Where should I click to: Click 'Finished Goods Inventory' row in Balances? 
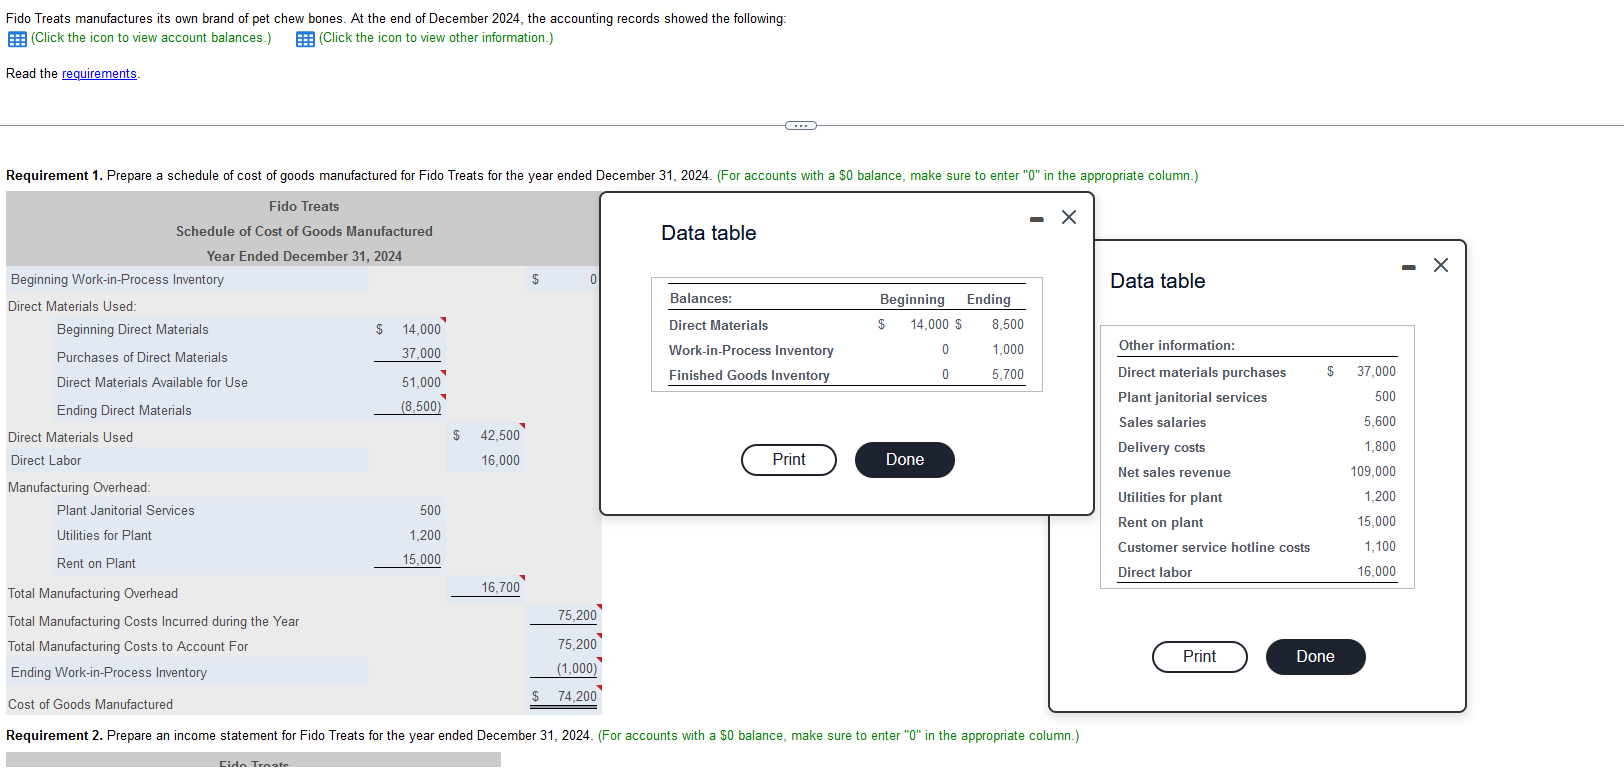[x=847, y=375]
